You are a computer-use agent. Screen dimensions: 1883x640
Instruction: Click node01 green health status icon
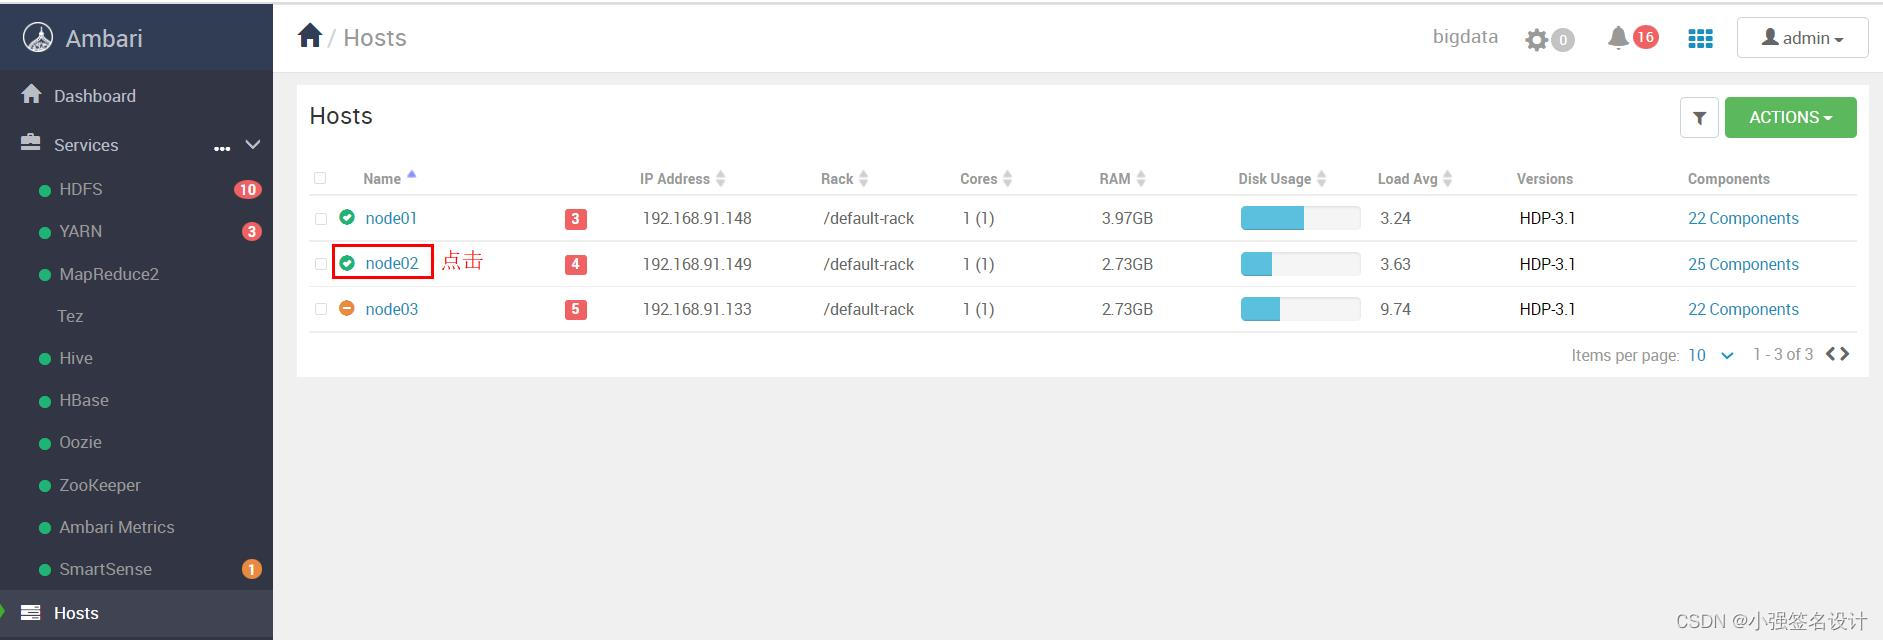[x=347, y=217]
